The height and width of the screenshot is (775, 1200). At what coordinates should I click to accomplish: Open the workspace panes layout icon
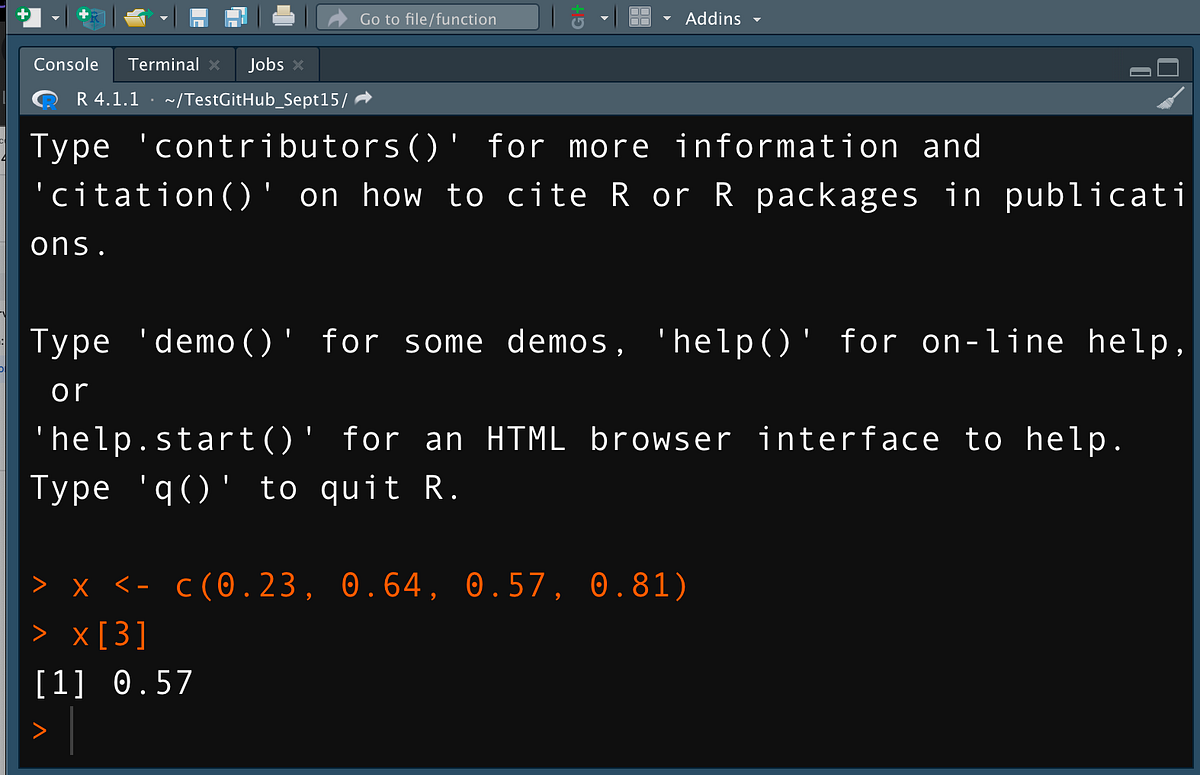(x=640, y=17)
